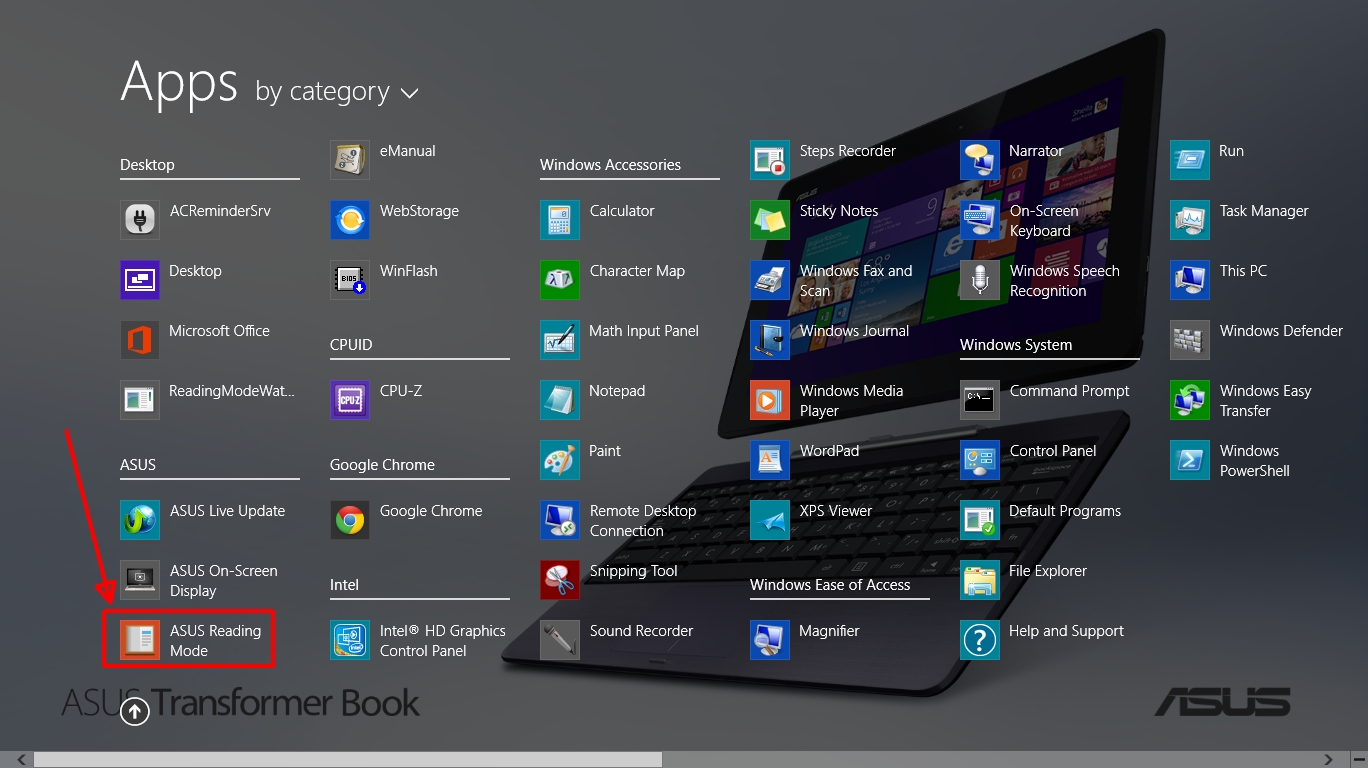Launch the Windows Journal icon
The image size is (1368, 768).
pos(770,340)
